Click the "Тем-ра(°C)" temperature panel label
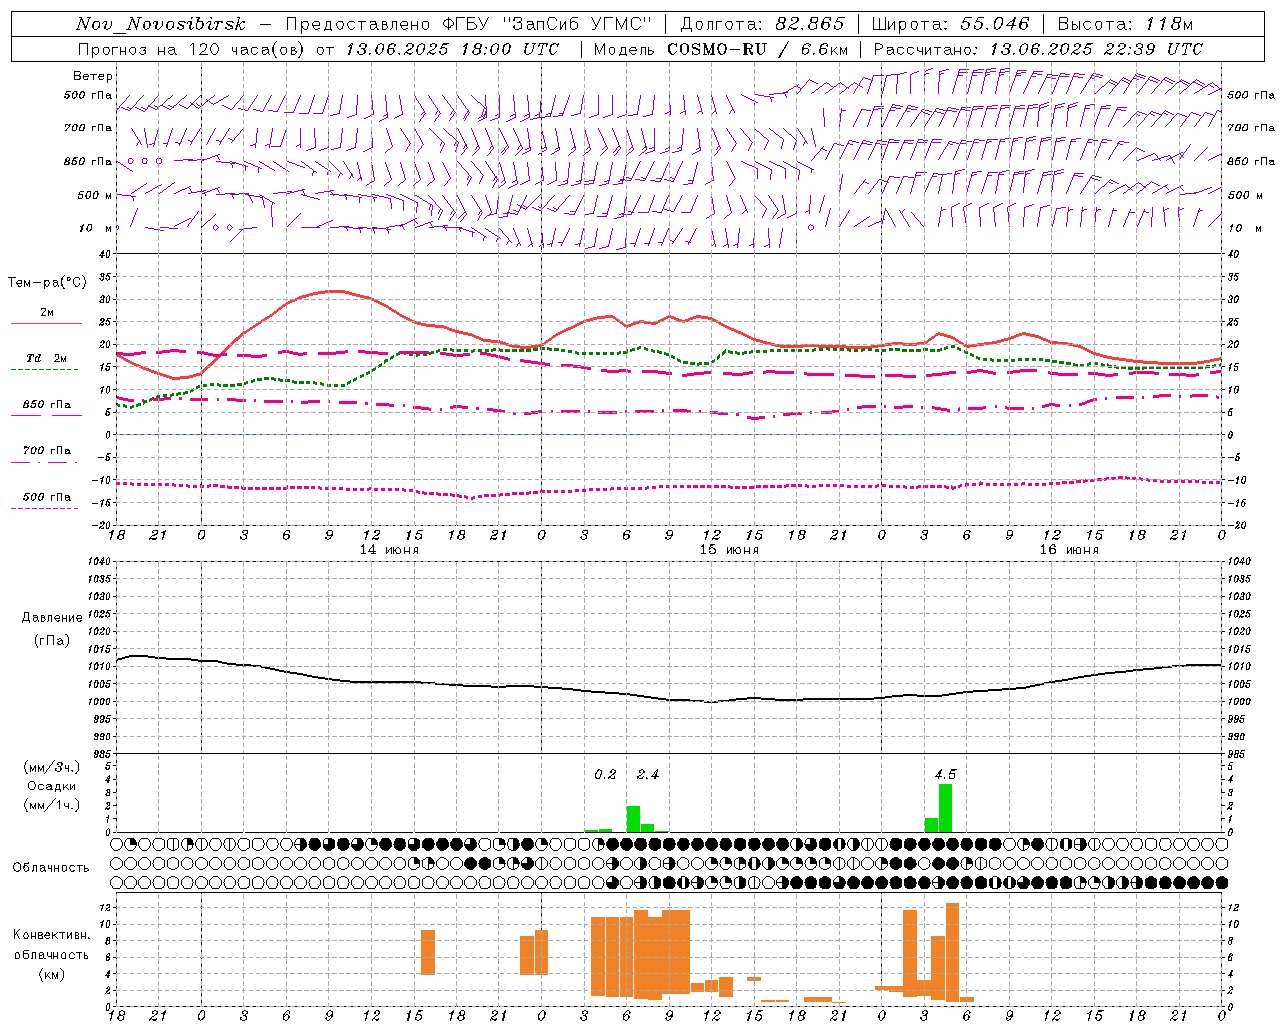Screen dimensions: 1280x1024 point(48,283)
